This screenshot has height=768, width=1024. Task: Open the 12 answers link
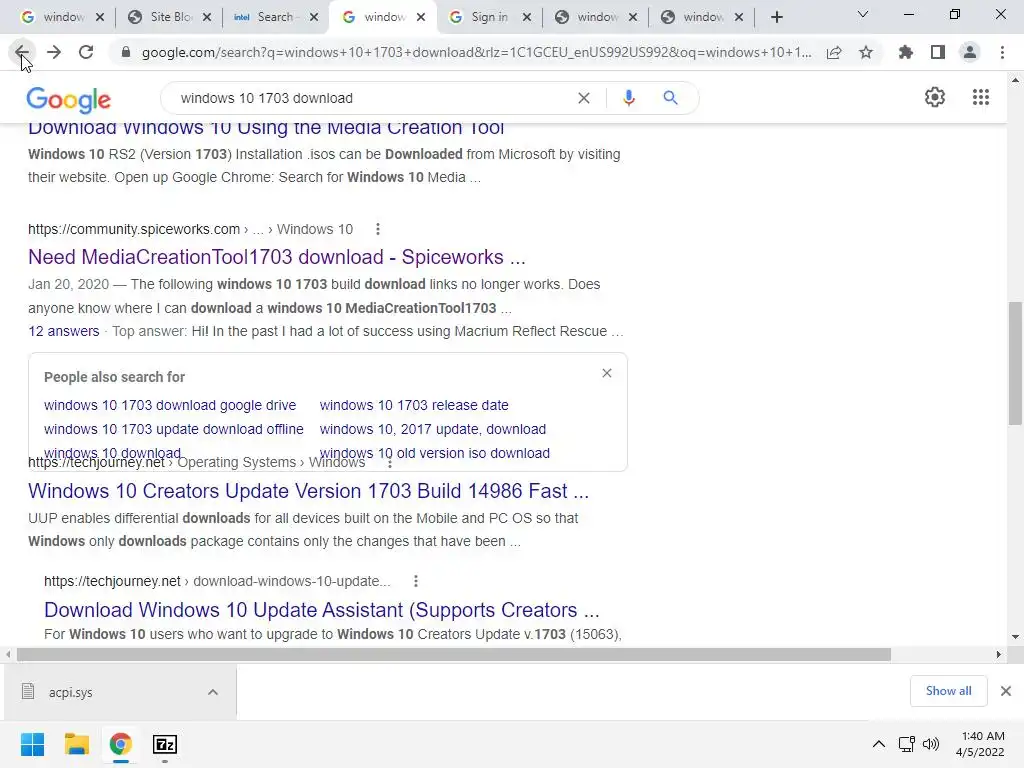pyautogui.click(x=64, y=331)
